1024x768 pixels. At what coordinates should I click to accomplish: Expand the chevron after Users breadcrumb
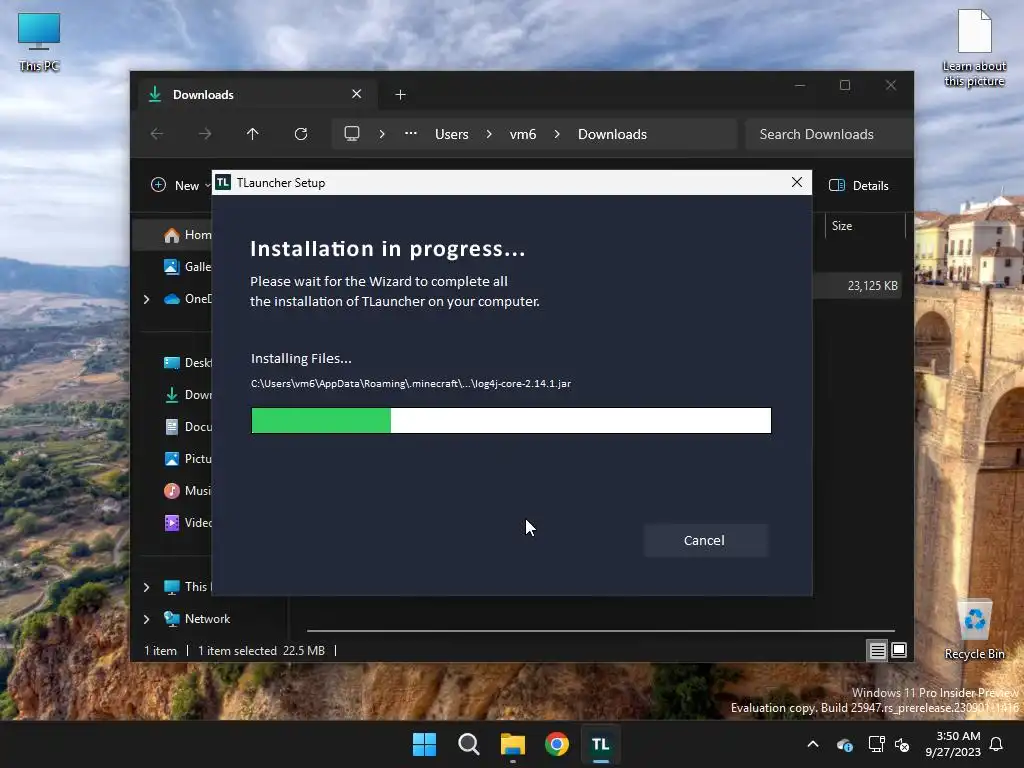tap(489, 134)
